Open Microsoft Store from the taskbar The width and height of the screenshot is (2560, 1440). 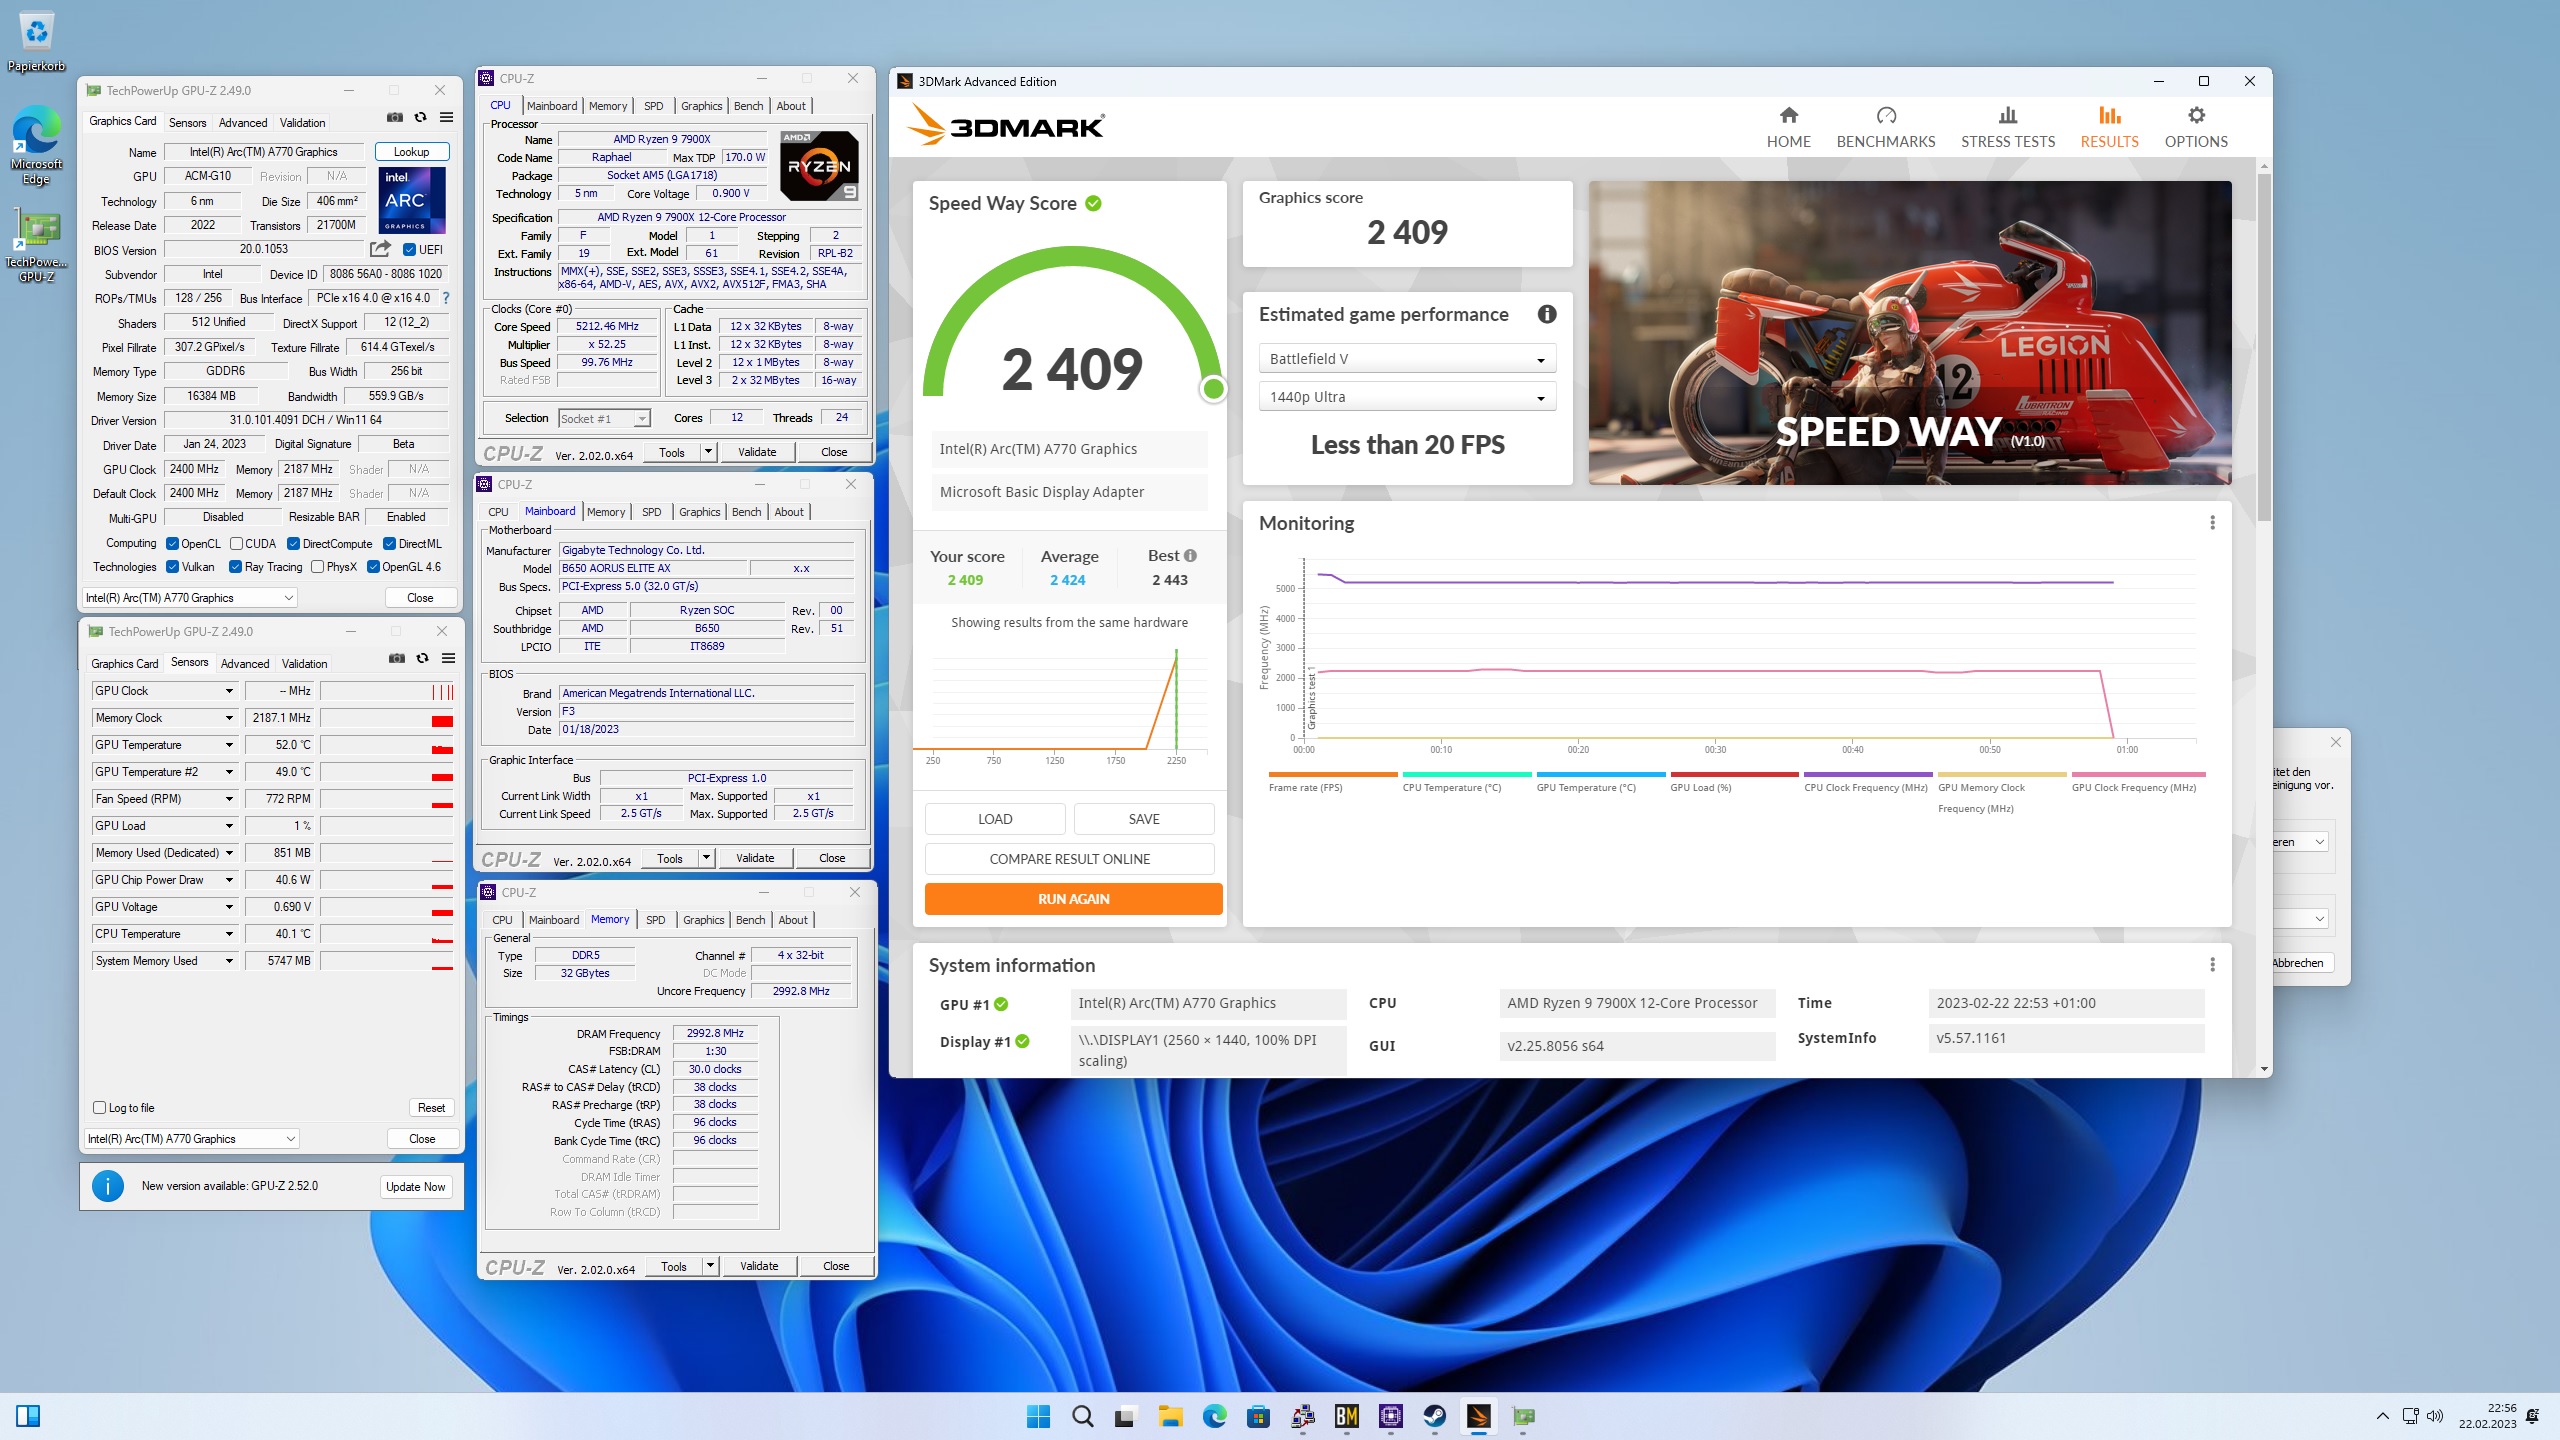coord(1258,1416)
